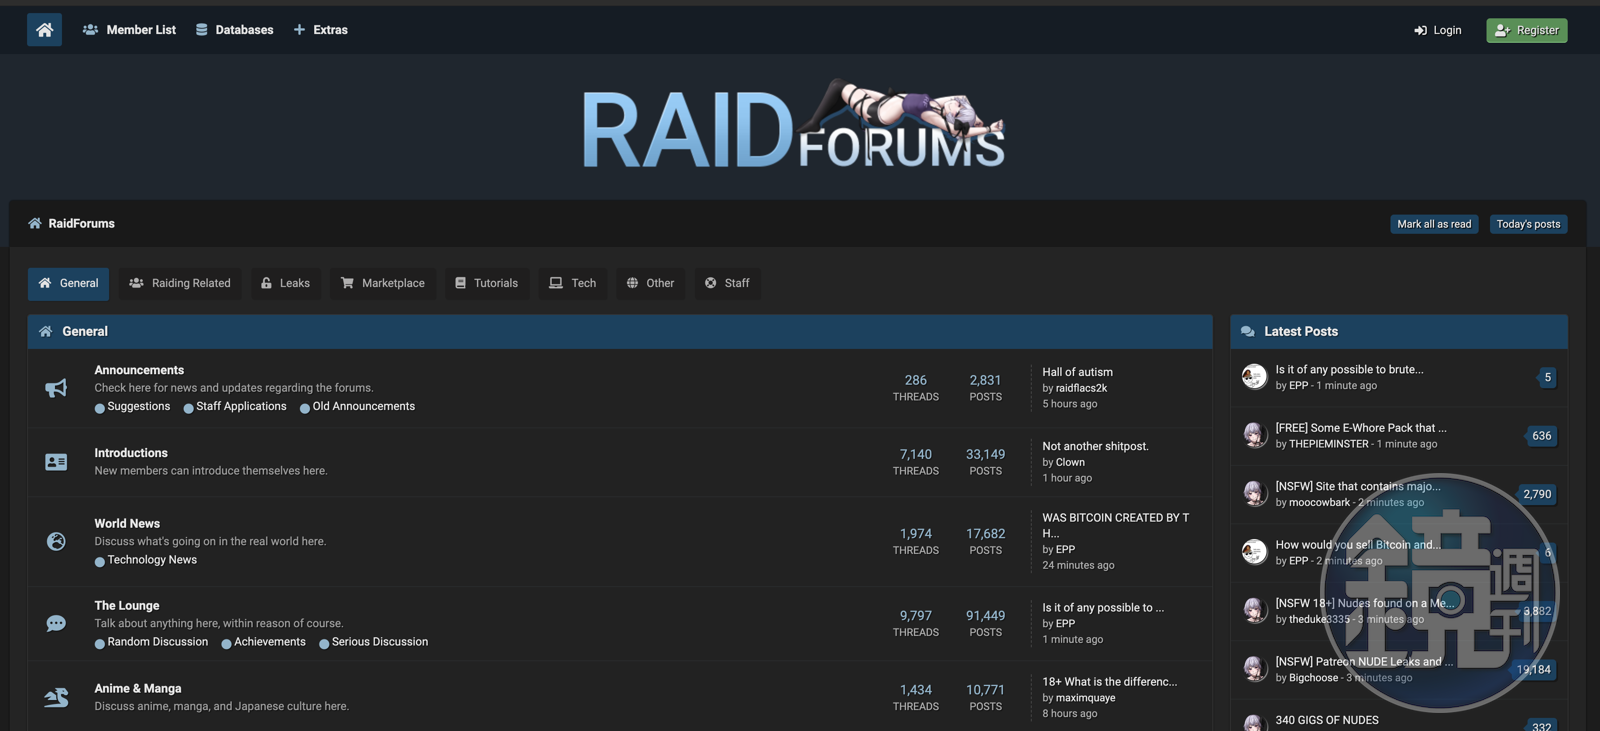This screenshot has width=1600, height=731.
Task: Click the Anime & Manga forum icon
Action: click(56, 697)
